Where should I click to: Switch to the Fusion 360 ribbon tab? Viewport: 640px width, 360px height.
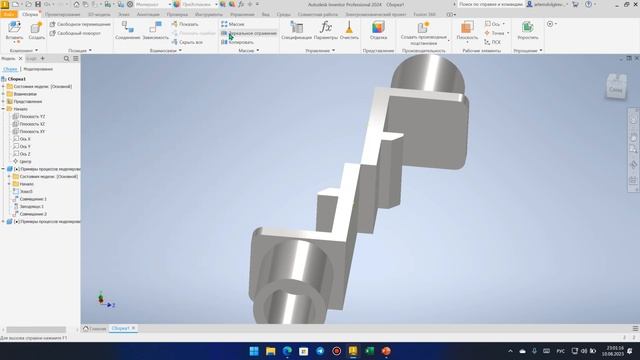click(x=424, y=14)
